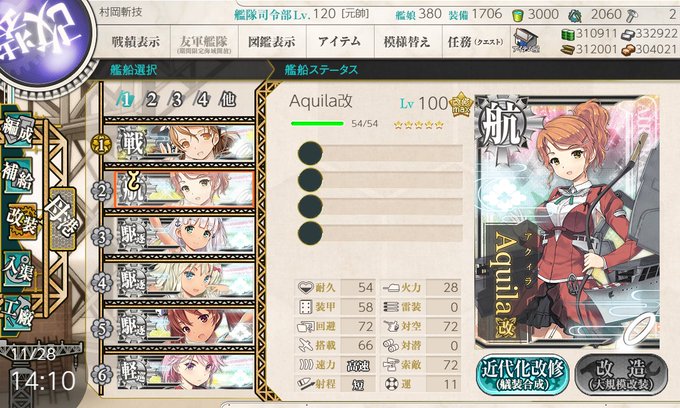Open the アイテム items menu

pos(339,42)
